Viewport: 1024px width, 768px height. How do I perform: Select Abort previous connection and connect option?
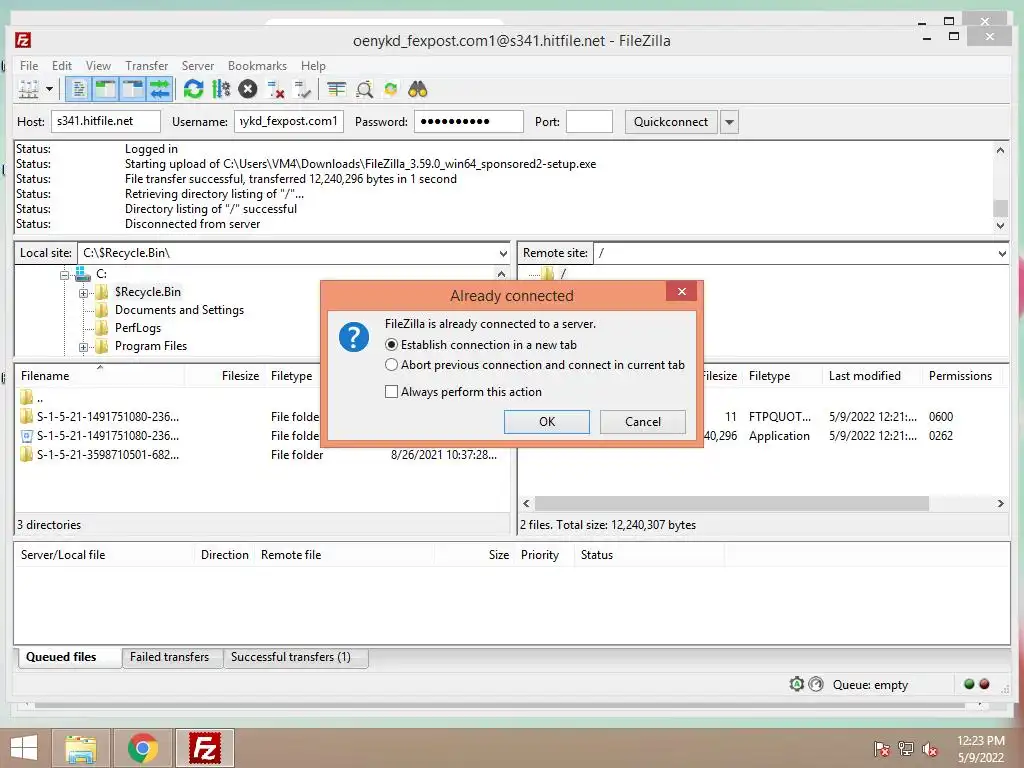535,365
